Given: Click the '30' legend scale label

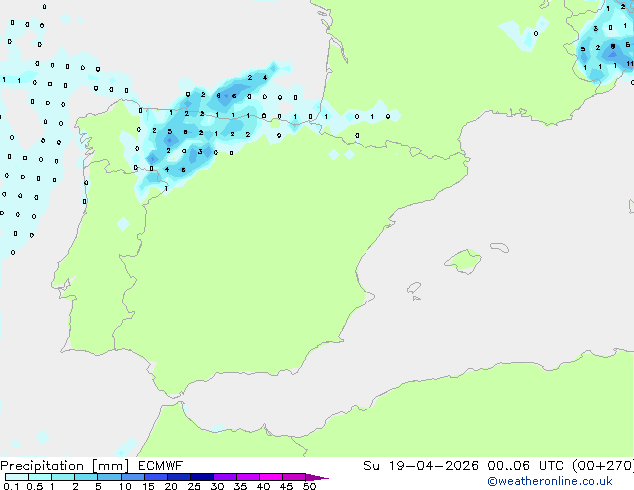Looking at the screenshot, I should pyautogui.click(x=217, y=486).
